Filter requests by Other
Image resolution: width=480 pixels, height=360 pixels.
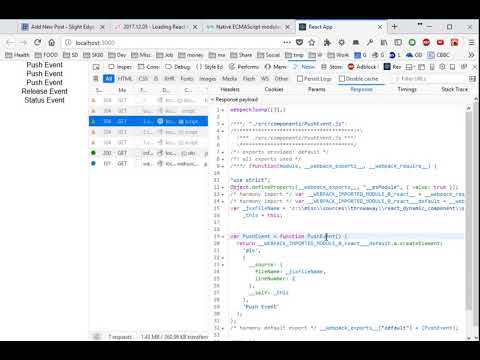pos(281,79)
